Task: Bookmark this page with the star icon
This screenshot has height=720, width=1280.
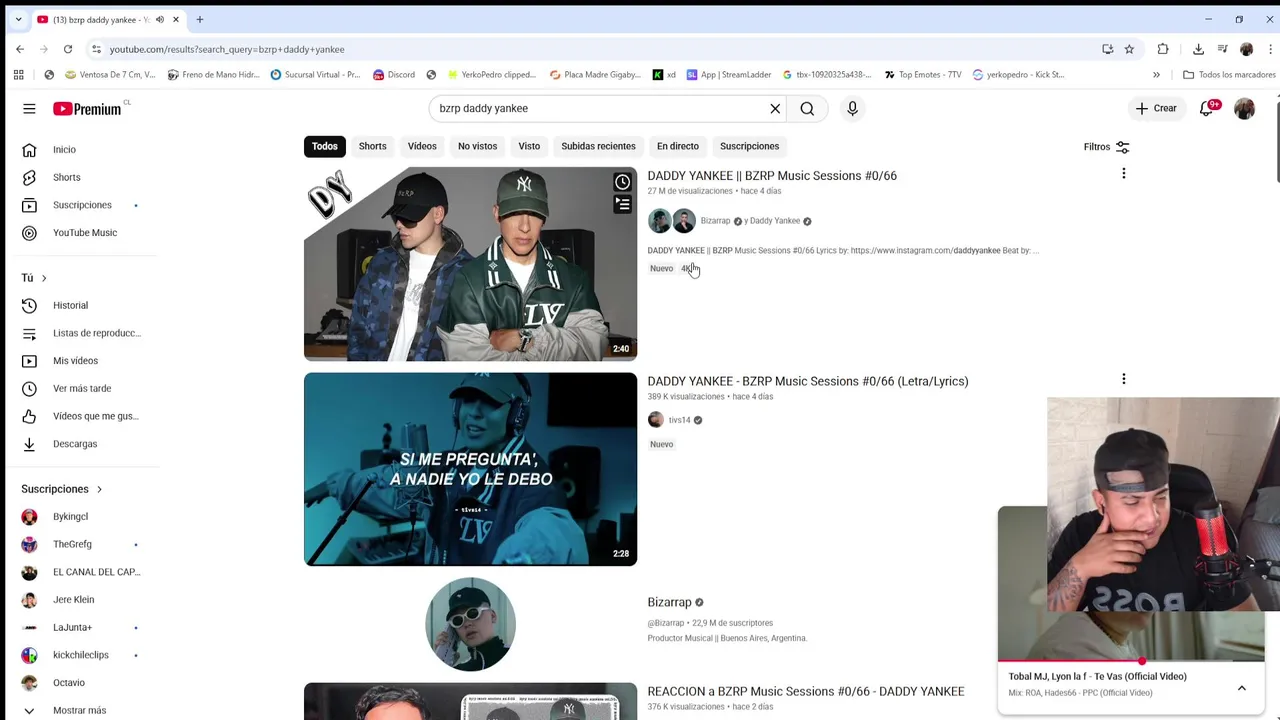Action: pyautogui.click(x=1129, y=49)
